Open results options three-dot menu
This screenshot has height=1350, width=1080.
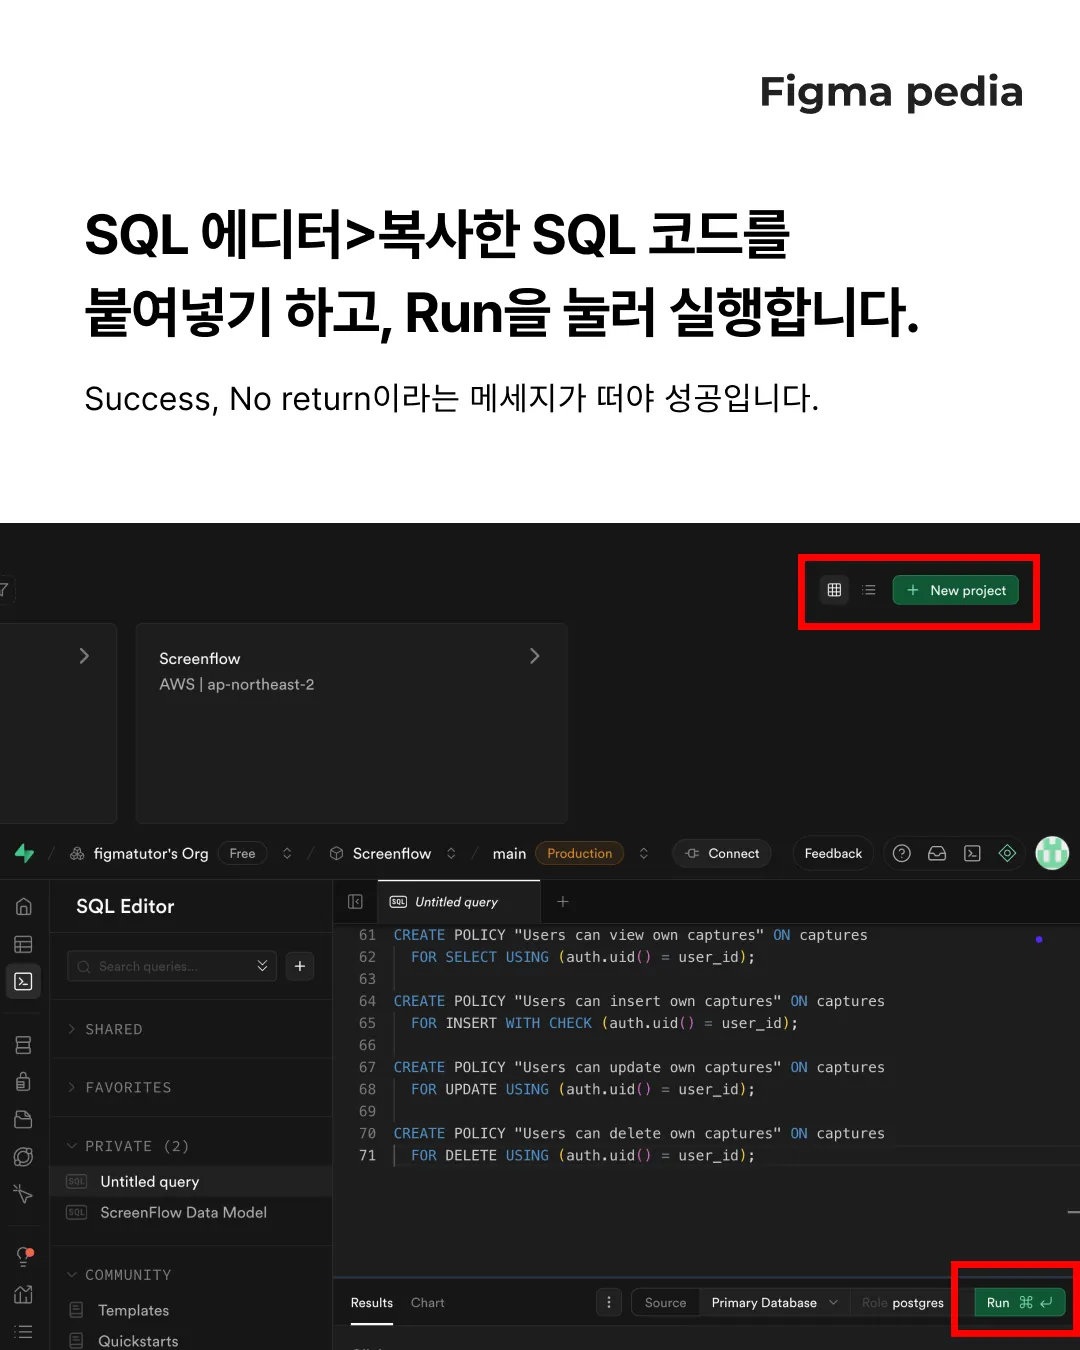coord(609,1302)
